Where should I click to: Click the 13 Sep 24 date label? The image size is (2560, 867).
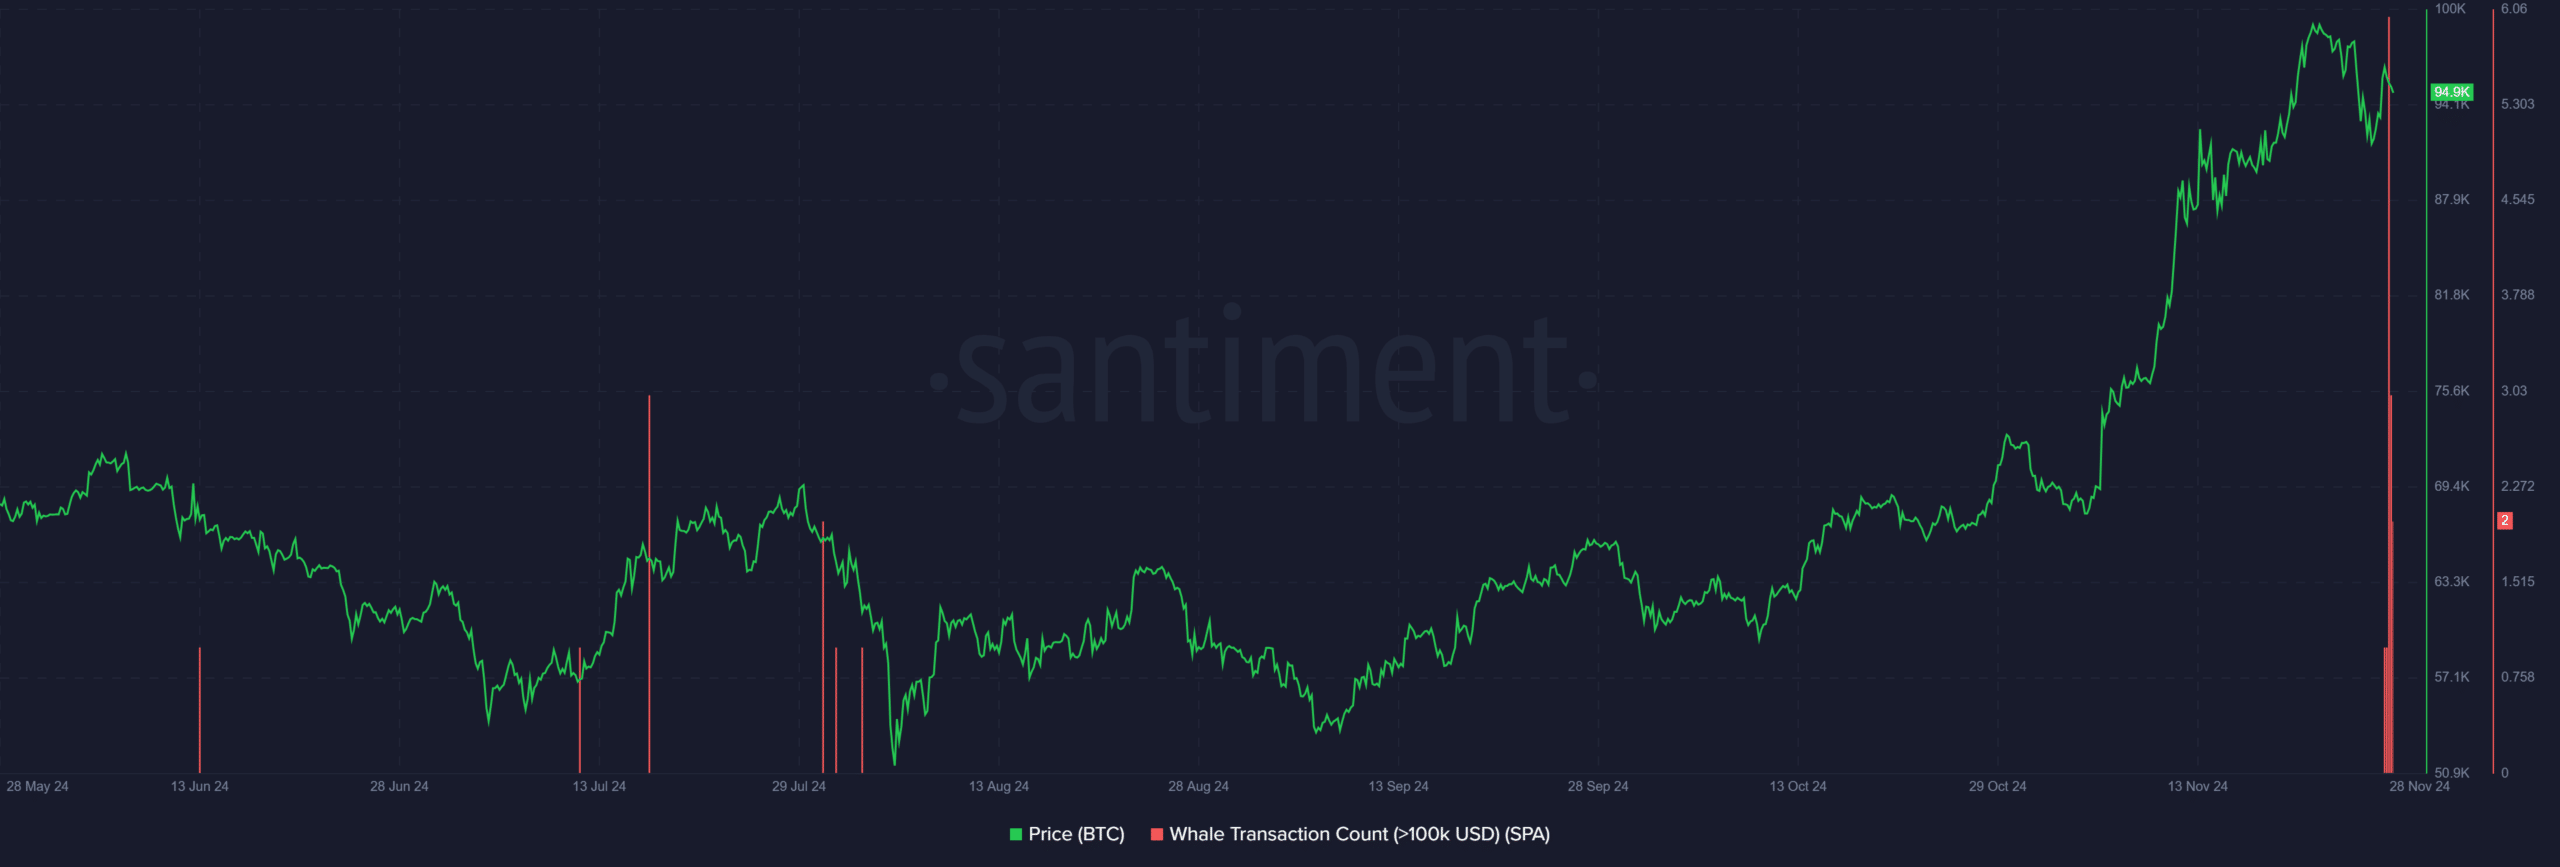(x=1398, y=786)
